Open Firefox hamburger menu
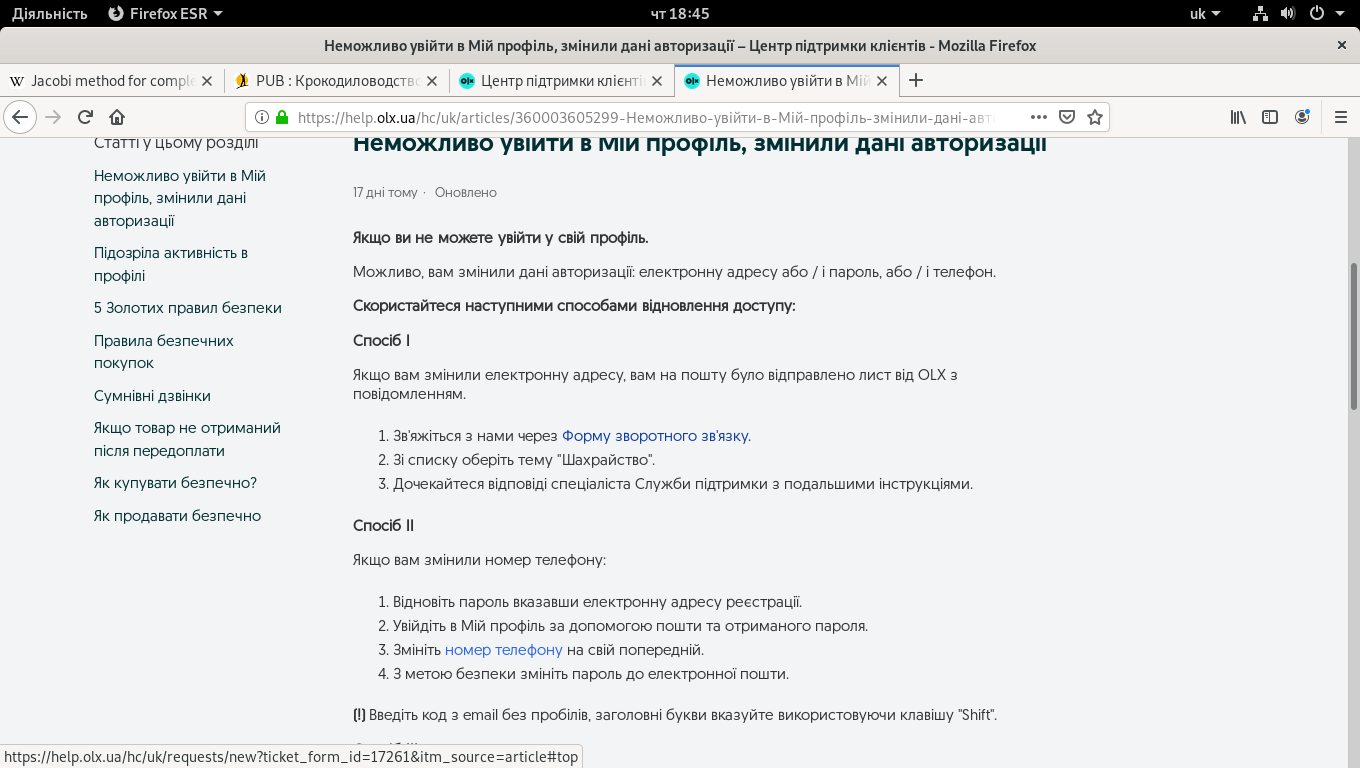The image size is (1360, 768). click(1341, 117)
